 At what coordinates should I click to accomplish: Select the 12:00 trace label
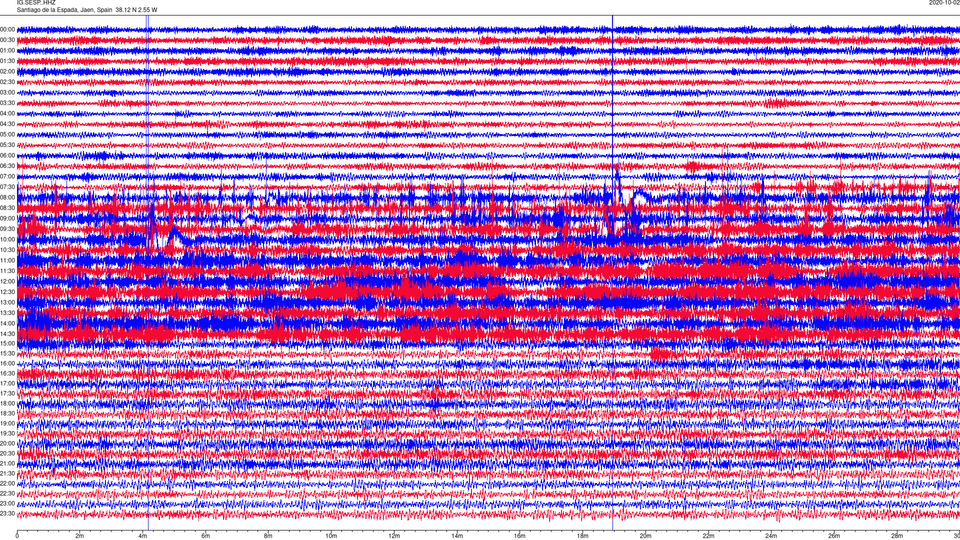7,282
